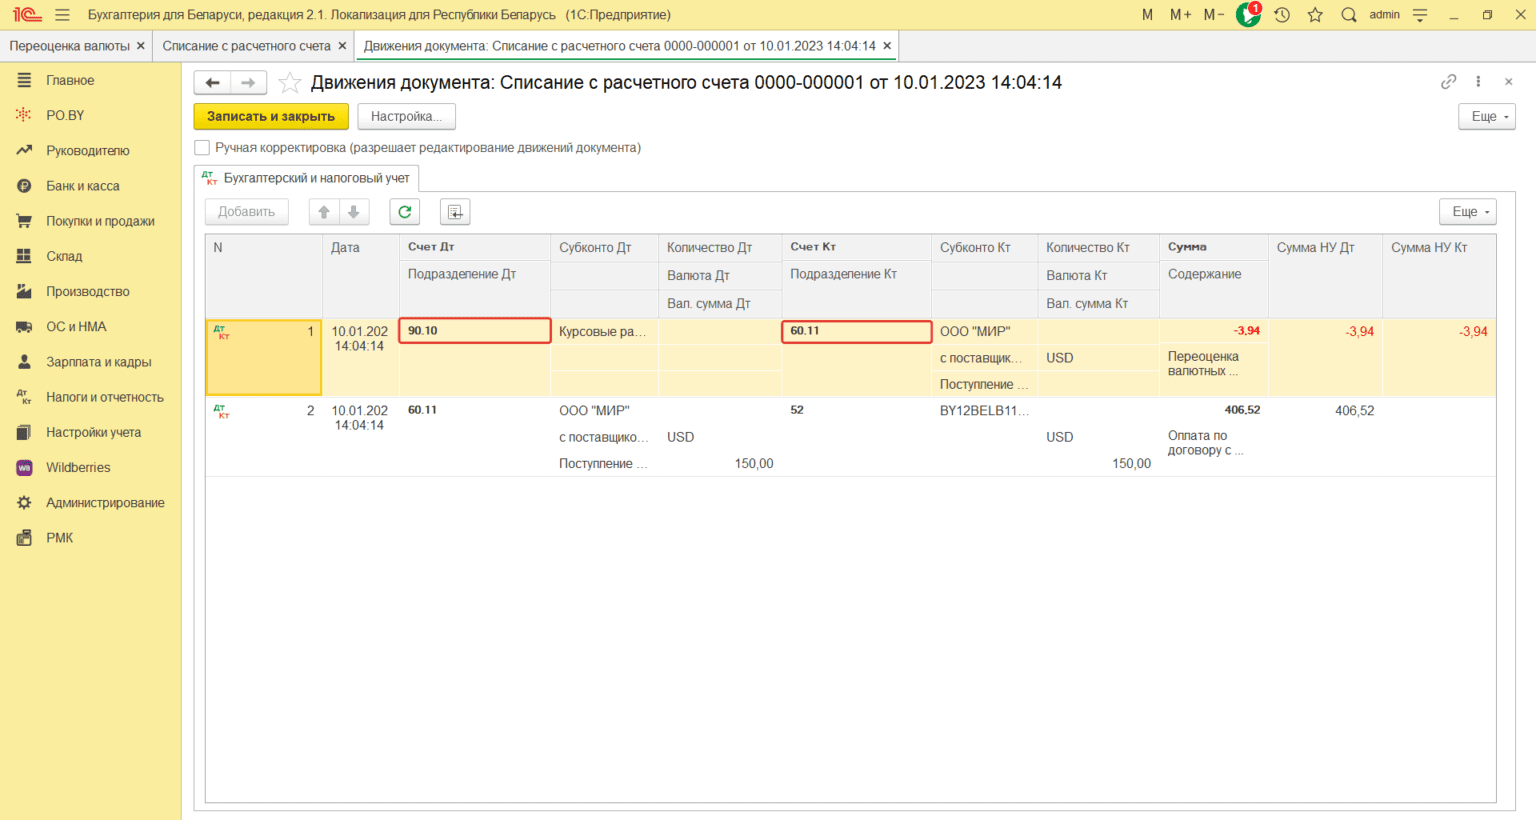Image resolution: width=1536 pixels, height=820 pixels.
Task: Click Записать и закрыть button
Action: pos(271,117)
